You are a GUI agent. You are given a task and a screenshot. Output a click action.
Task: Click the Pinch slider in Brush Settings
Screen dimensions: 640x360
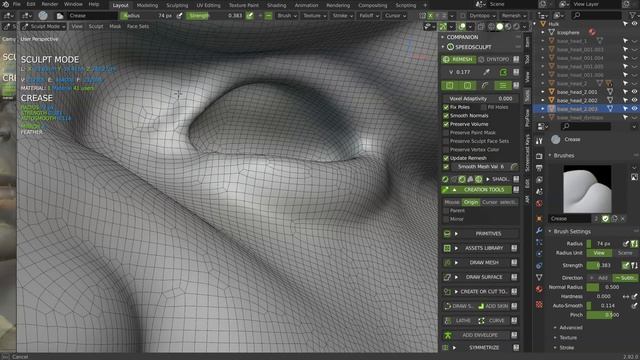612,315
